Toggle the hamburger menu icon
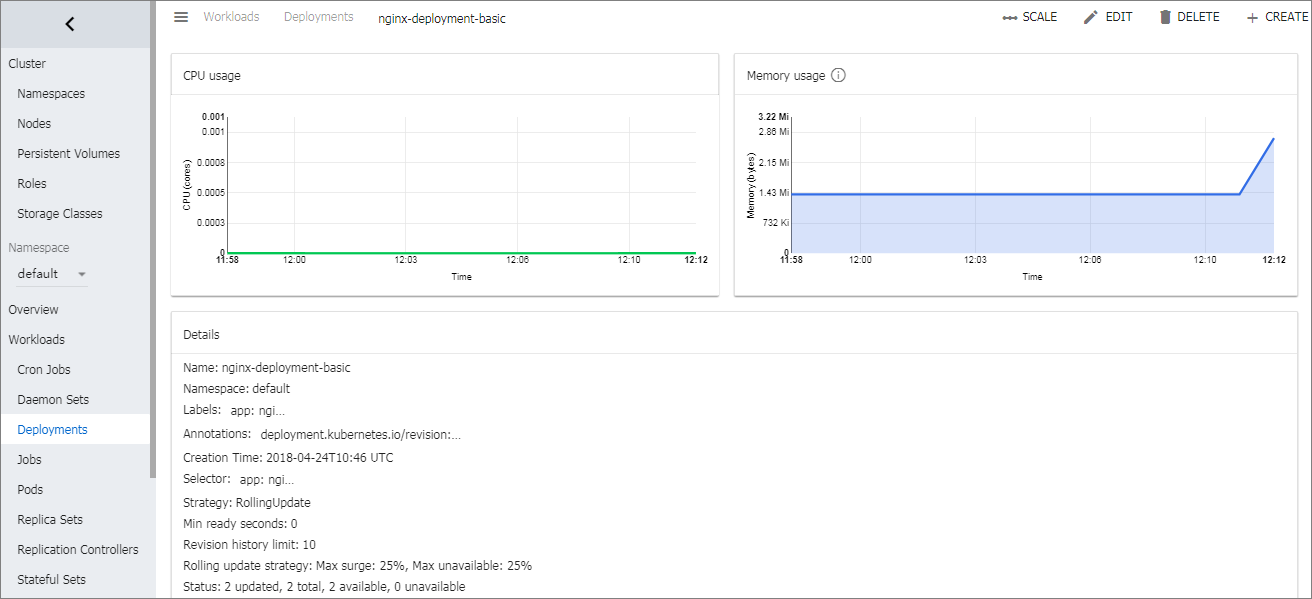 pos(181,17)
